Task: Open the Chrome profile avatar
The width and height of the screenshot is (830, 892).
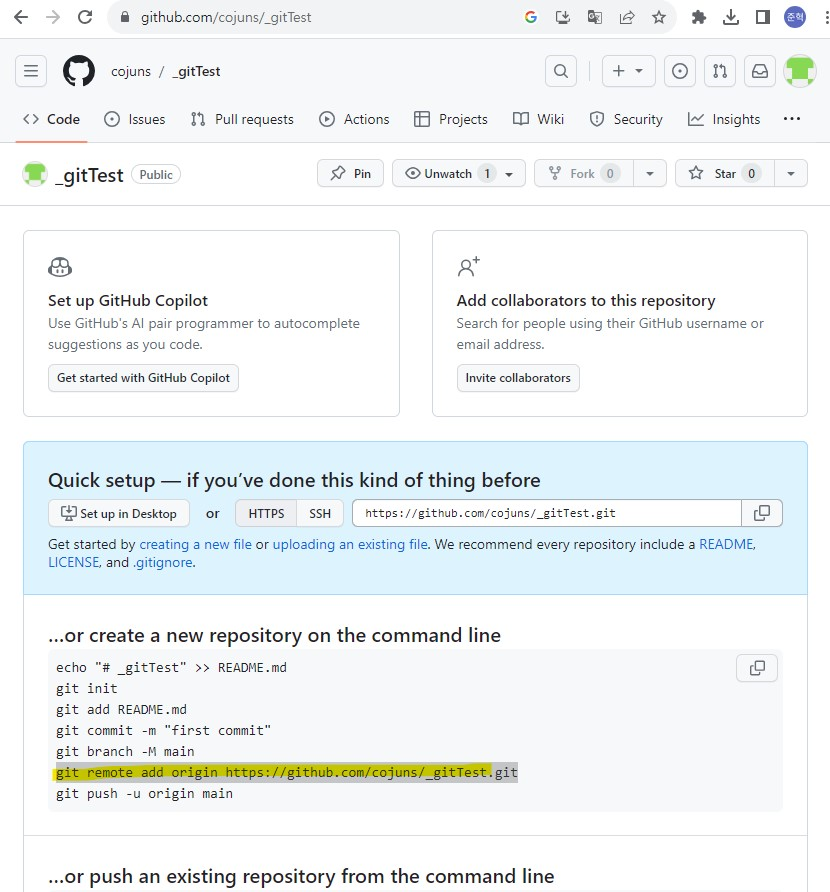Action: coord(795,17)
